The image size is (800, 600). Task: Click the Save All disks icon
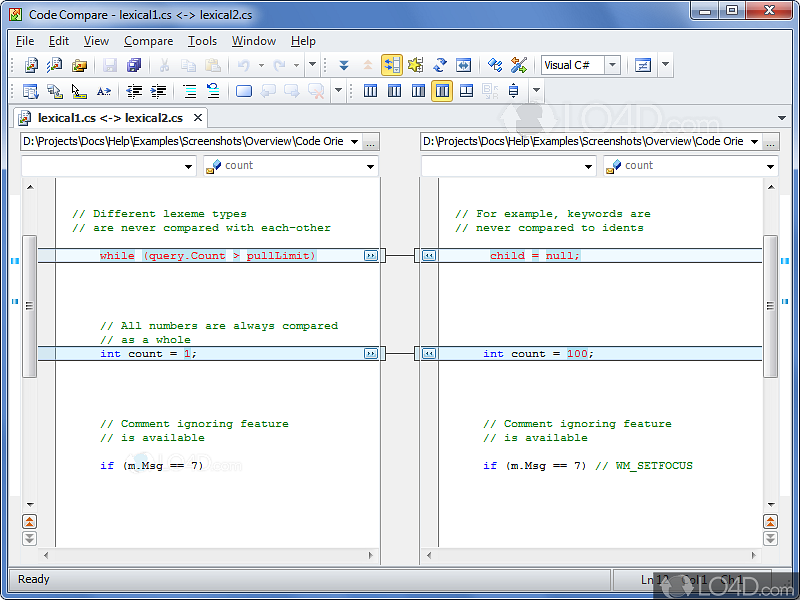(133, 65)
